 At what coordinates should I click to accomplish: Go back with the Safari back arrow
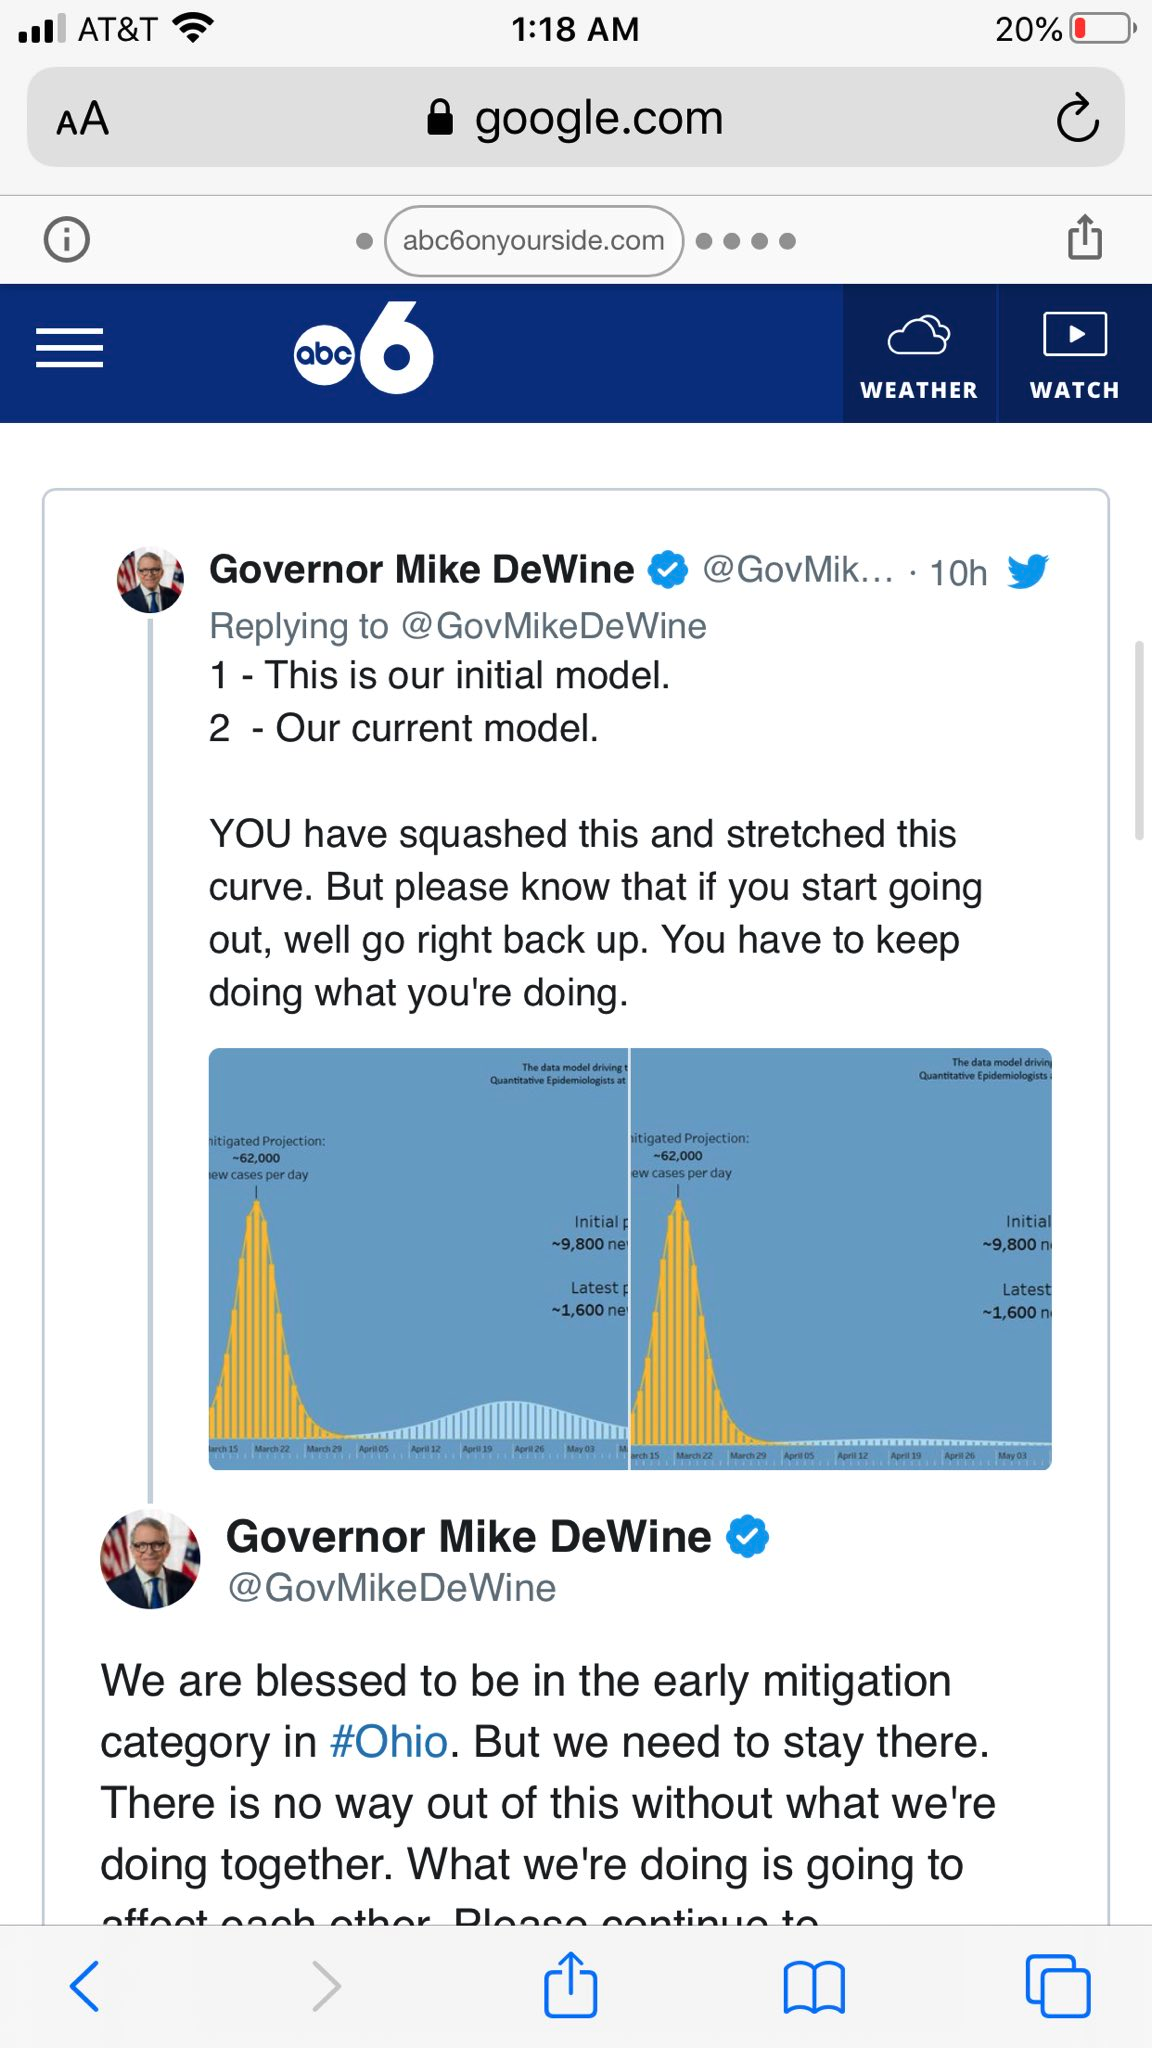pyautogui.click(x=85, y=1985)
